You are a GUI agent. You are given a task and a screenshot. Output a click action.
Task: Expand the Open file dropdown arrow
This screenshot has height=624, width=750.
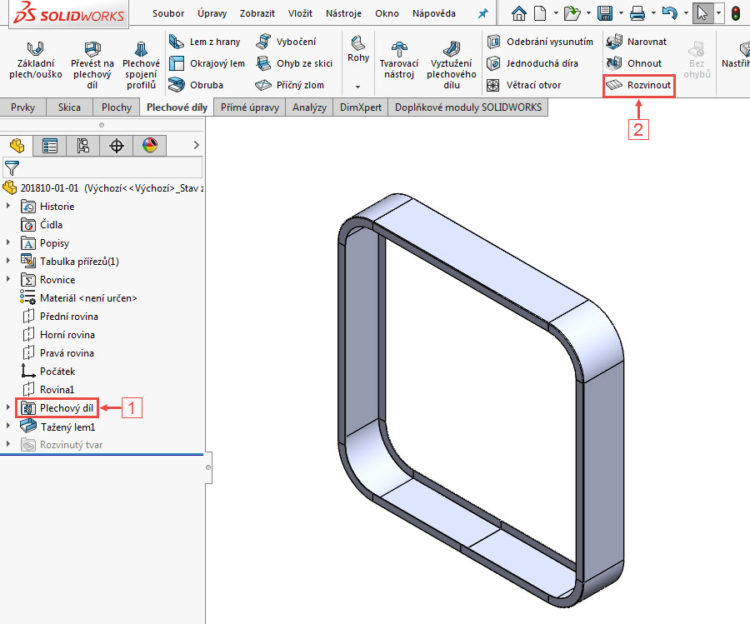click(x=589, y=13)
